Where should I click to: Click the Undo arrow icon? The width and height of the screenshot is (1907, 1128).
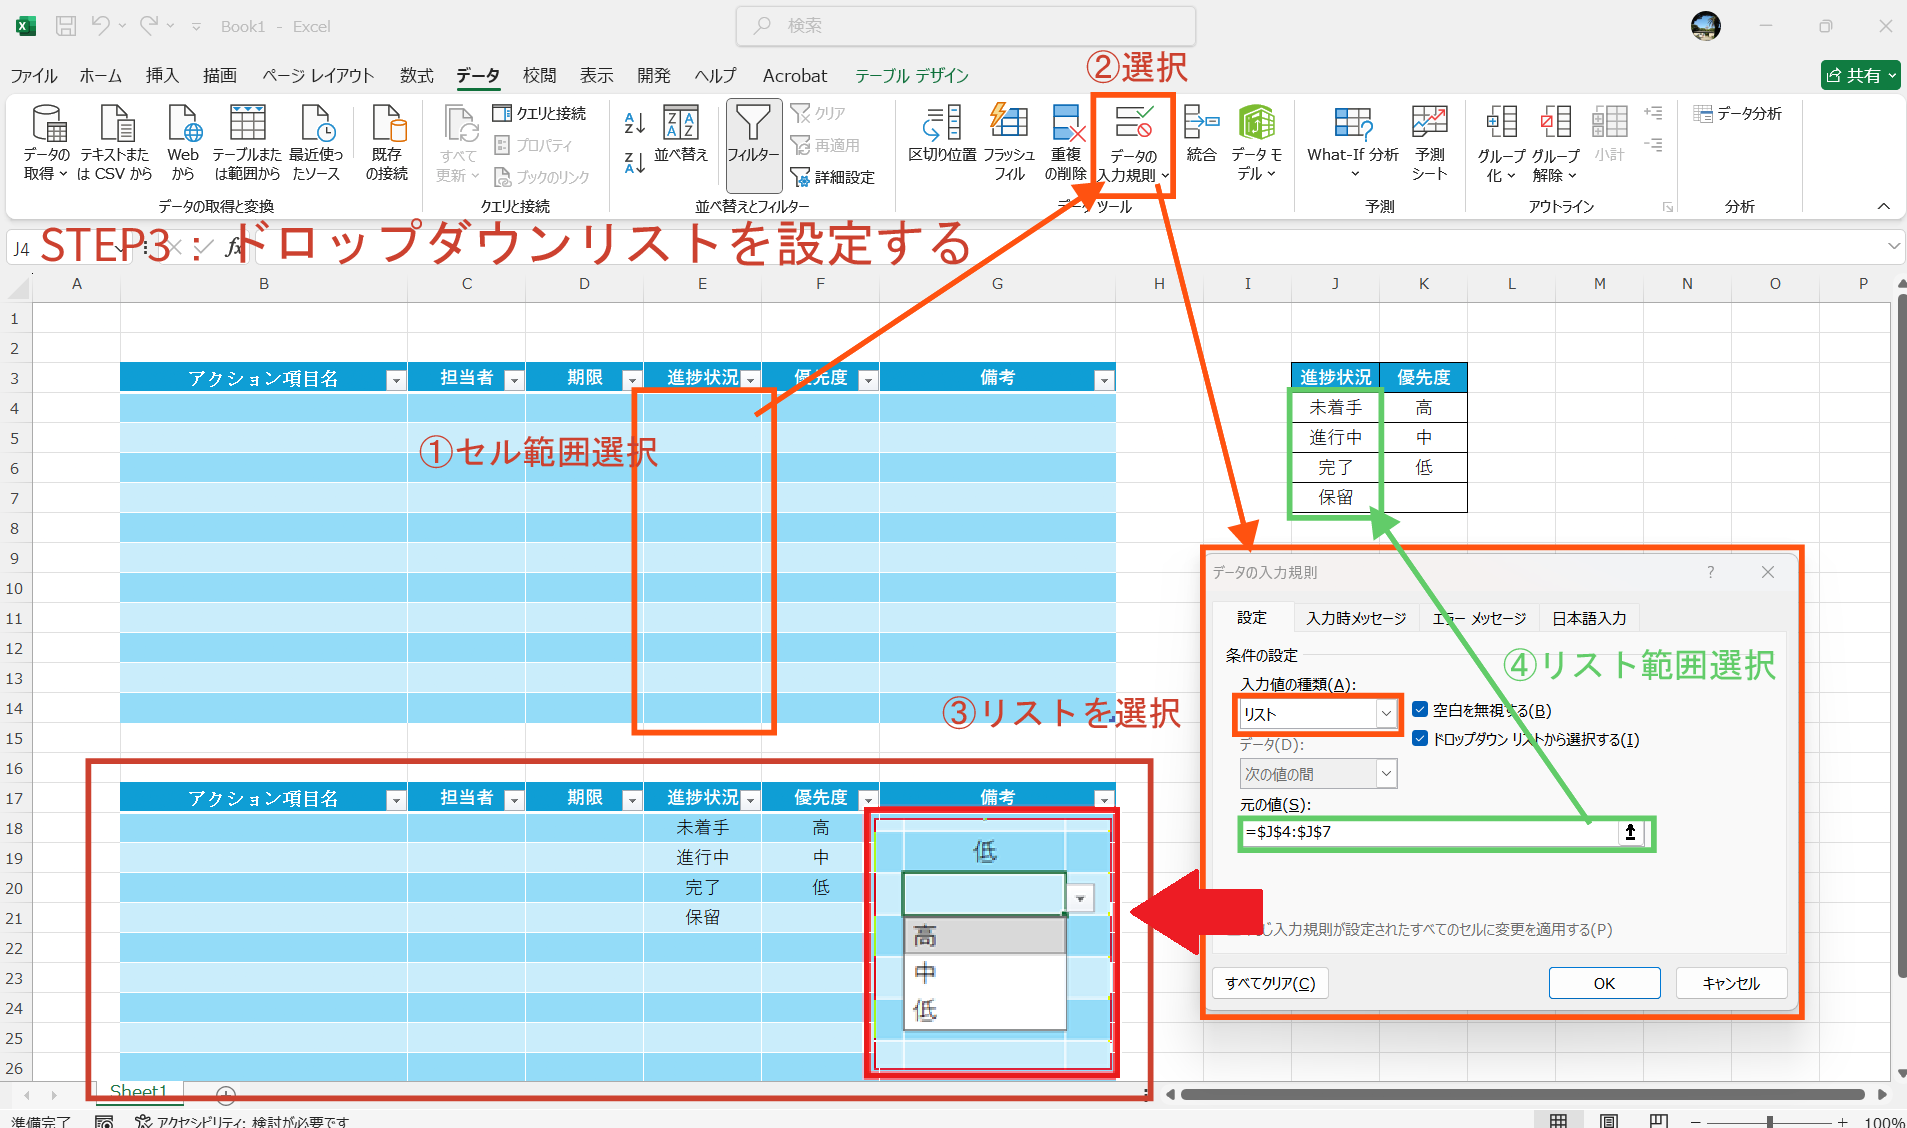pyautogui.click(x=100, y=25)
